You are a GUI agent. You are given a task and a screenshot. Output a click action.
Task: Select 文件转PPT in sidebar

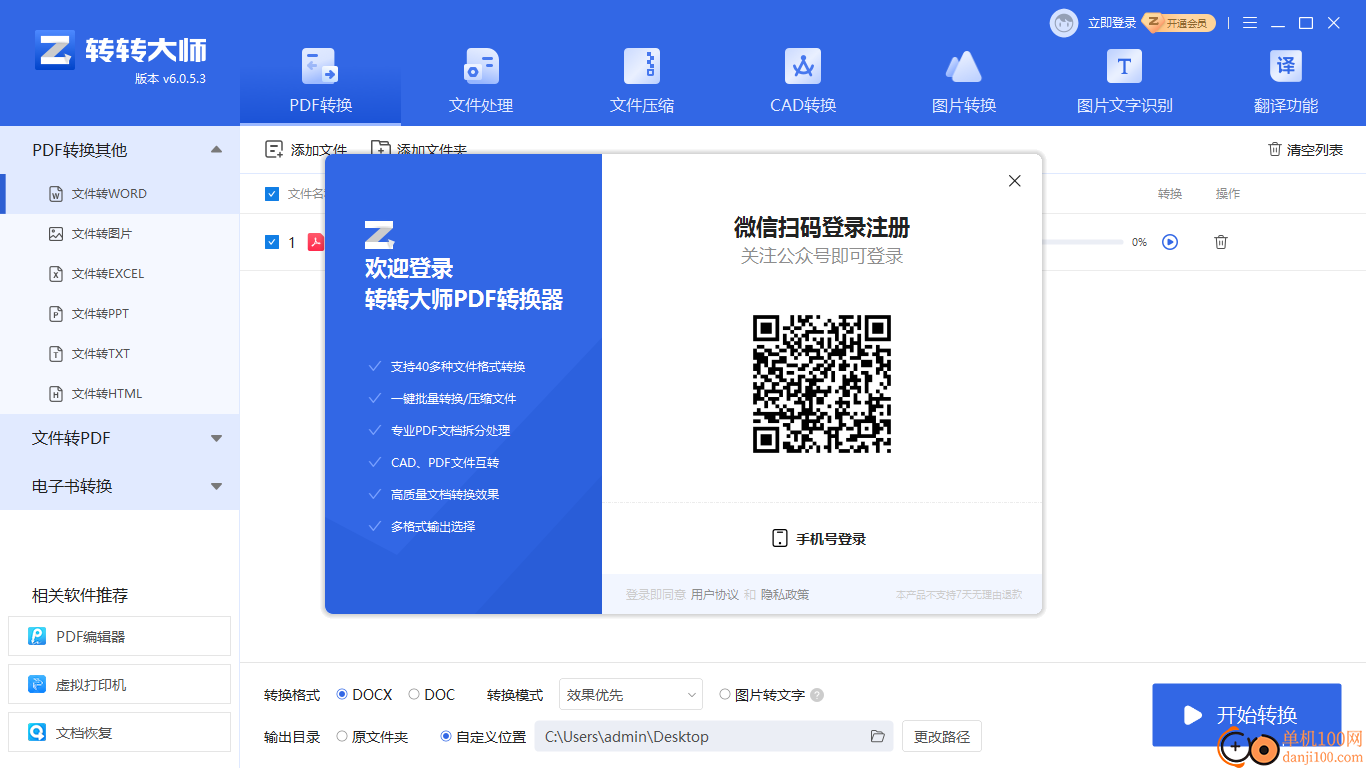(x=120, y=314)
